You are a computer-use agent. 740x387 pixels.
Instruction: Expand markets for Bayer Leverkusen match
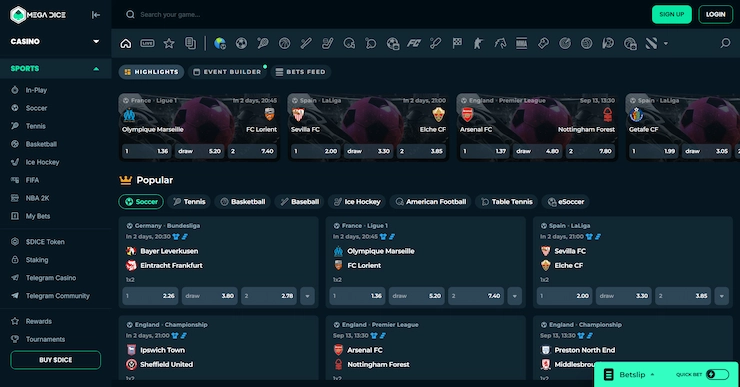pos(307,296)
